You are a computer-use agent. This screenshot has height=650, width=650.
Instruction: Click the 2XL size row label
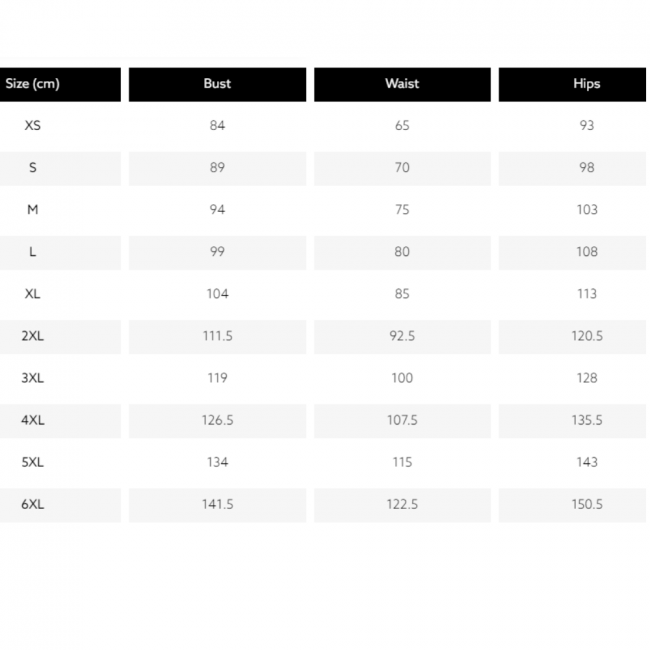(32, 336)
